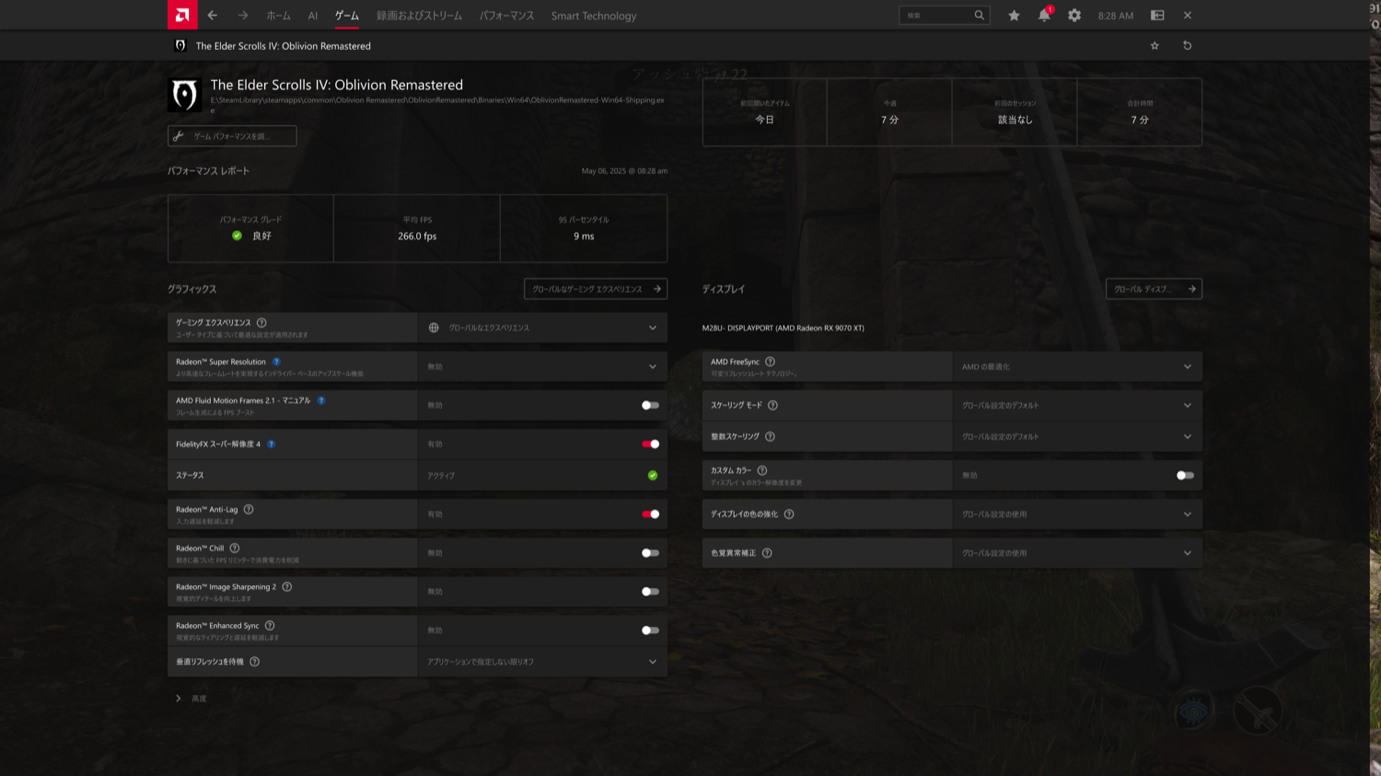Go back with the left arrow
1381x776 pixels.
[212, 15]
